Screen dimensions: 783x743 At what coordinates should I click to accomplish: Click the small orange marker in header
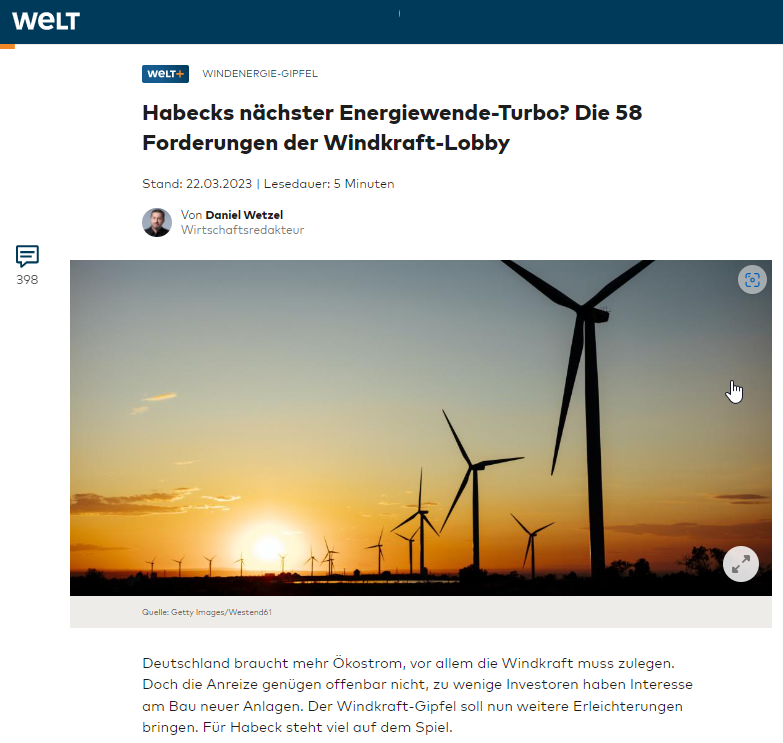pyautogui.click(x=399, y=13)
